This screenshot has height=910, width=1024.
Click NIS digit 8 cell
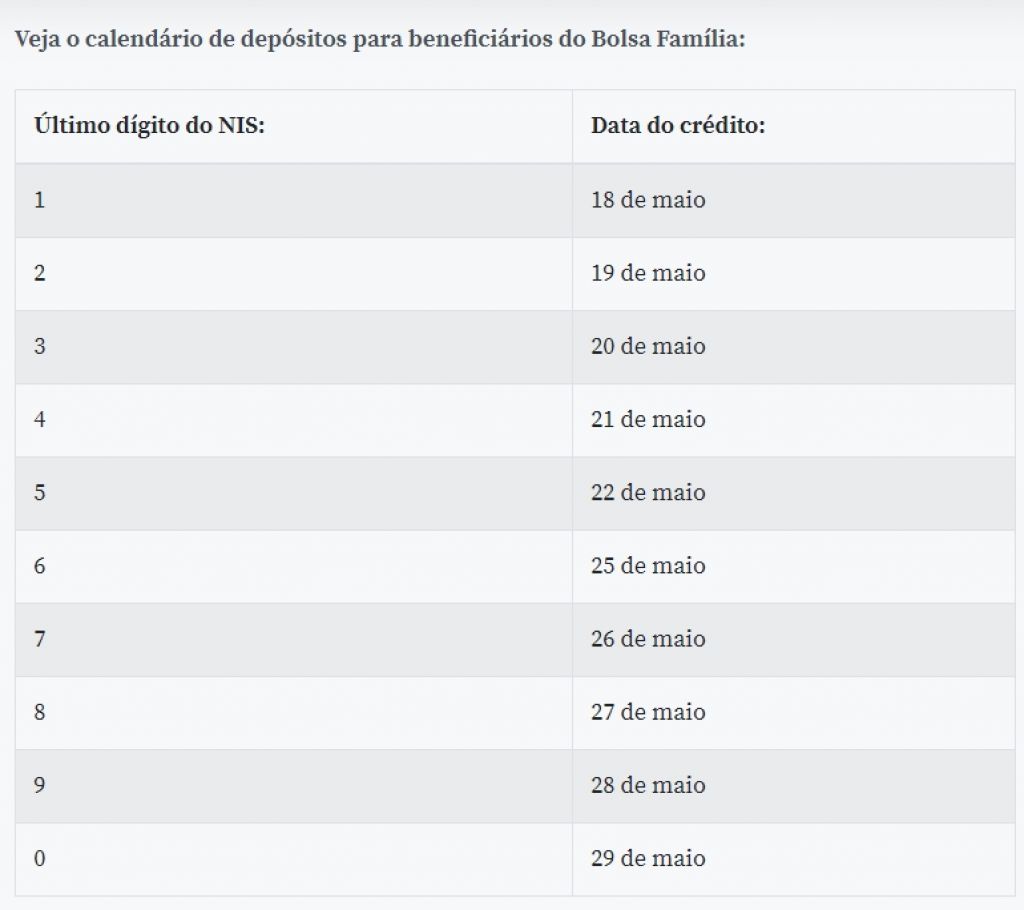[x=294, y=712]
